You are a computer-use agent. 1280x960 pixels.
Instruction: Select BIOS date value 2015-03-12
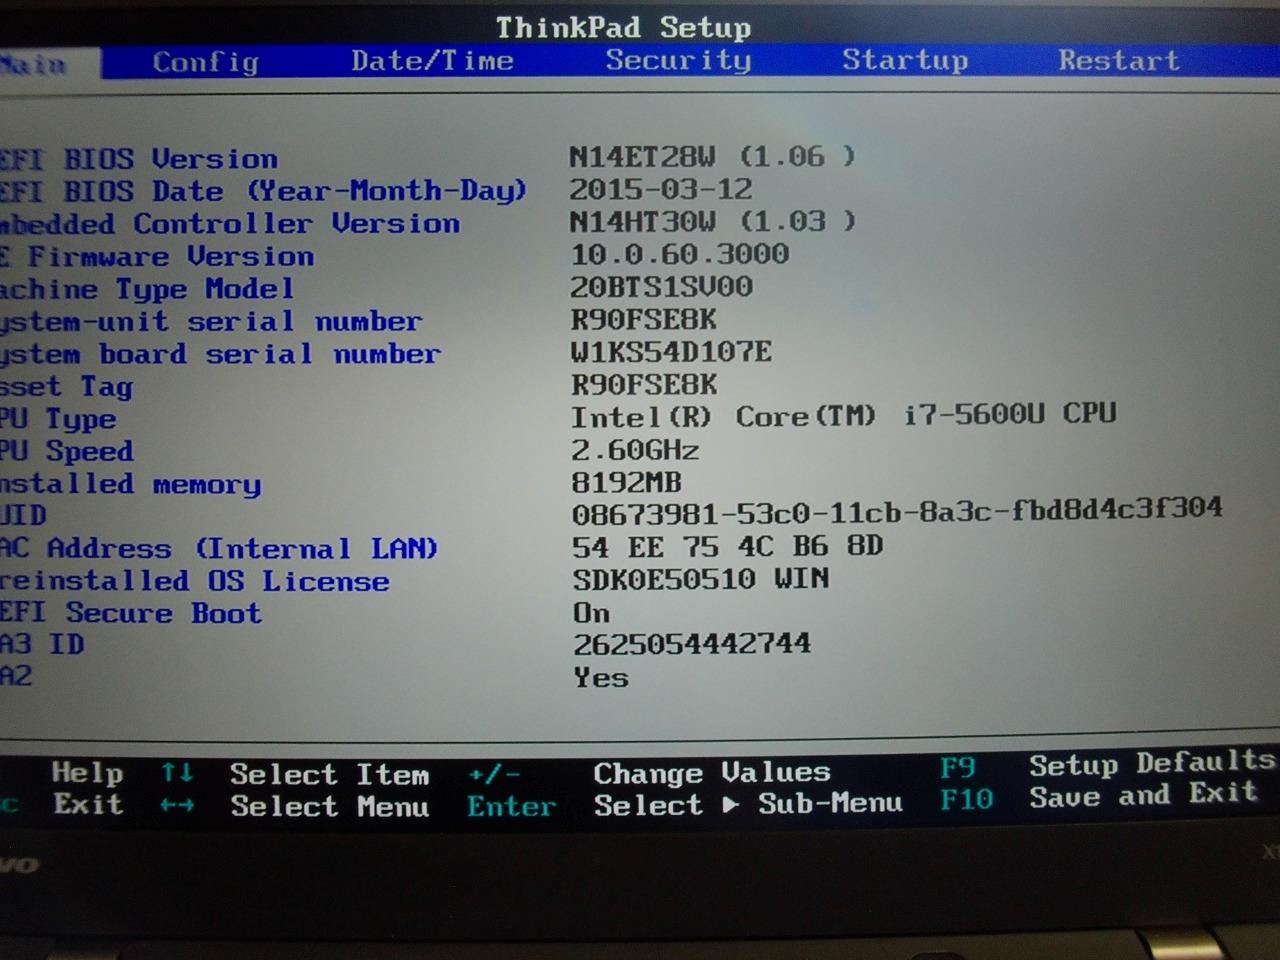tap(661, 189)
